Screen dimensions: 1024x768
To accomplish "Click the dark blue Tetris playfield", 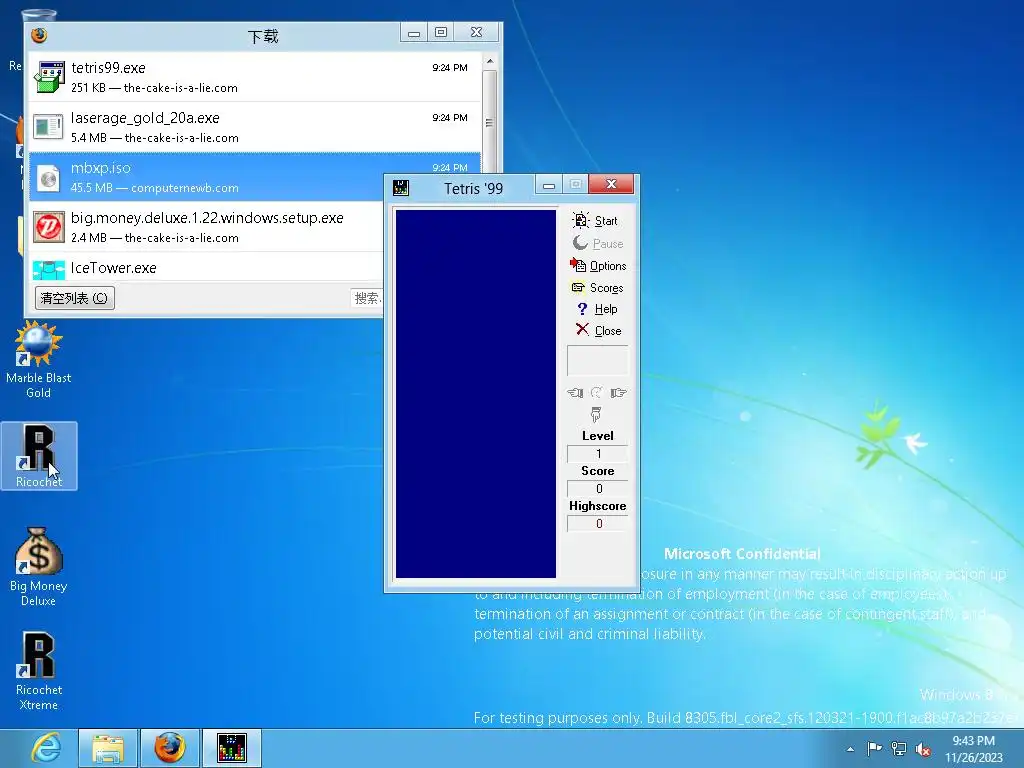I will [x=475, y=393].
